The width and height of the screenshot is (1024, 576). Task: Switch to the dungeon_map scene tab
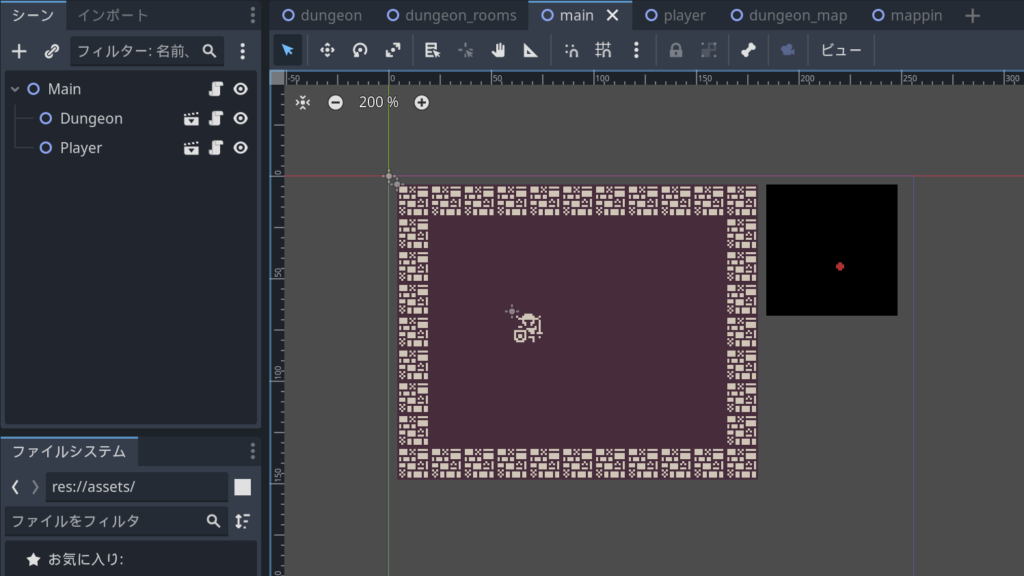[788, 15]
